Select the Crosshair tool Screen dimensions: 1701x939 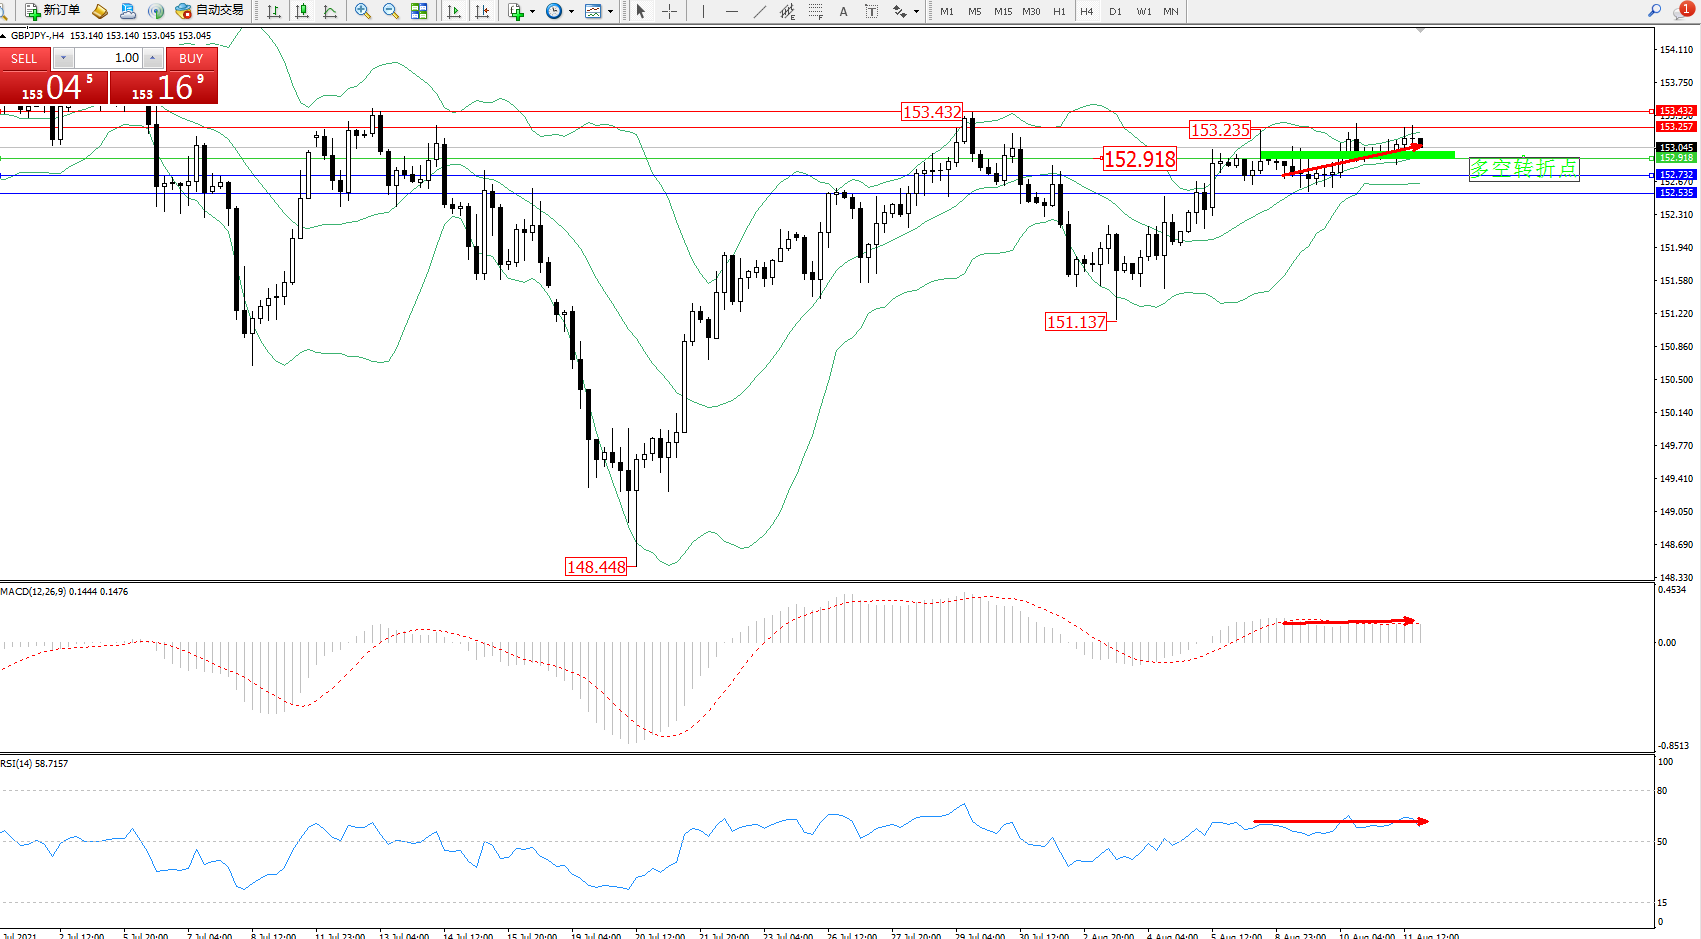click(669, 11)
